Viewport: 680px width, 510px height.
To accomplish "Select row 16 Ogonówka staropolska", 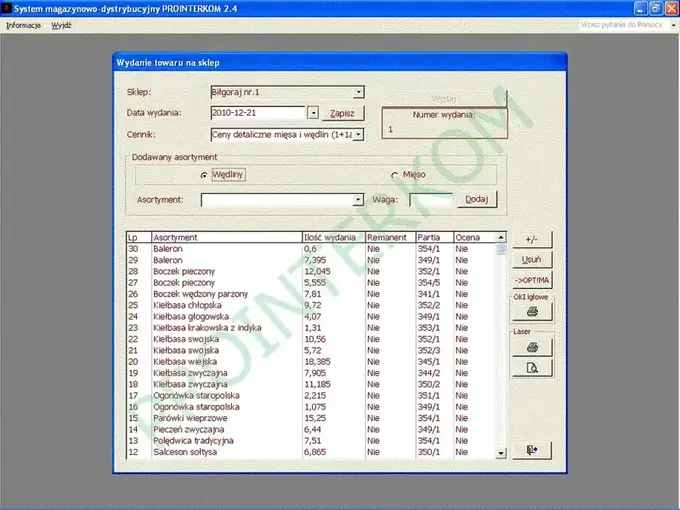I will (x=311, y=407).
